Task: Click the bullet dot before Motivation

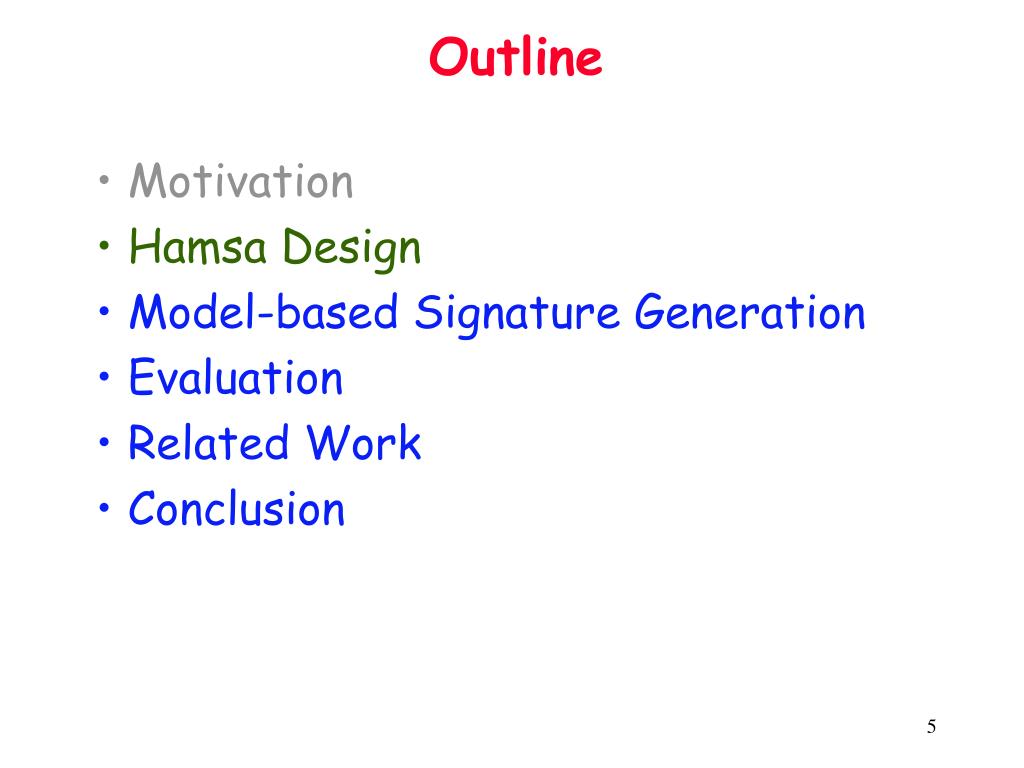Action: (x=104, y=180)
